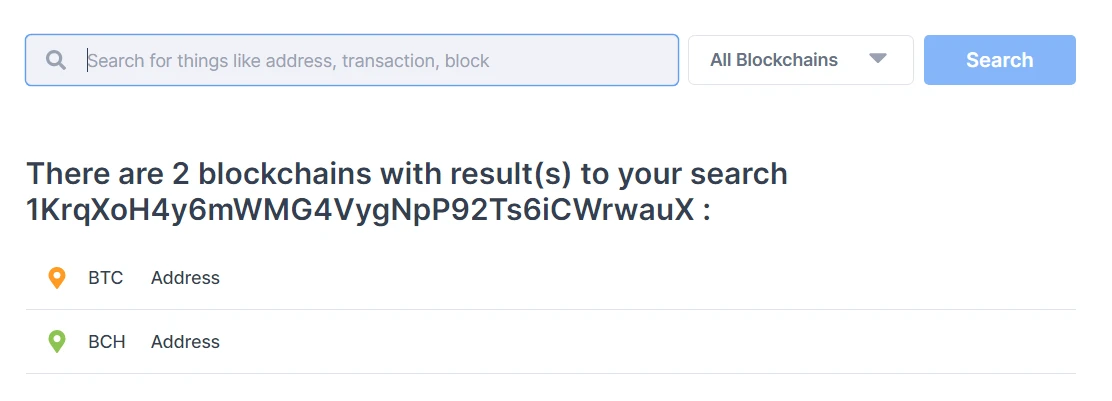1112x401 pixels.
Task: Click the gray triangle arrow beside All Blockchains
Action: 878,59
